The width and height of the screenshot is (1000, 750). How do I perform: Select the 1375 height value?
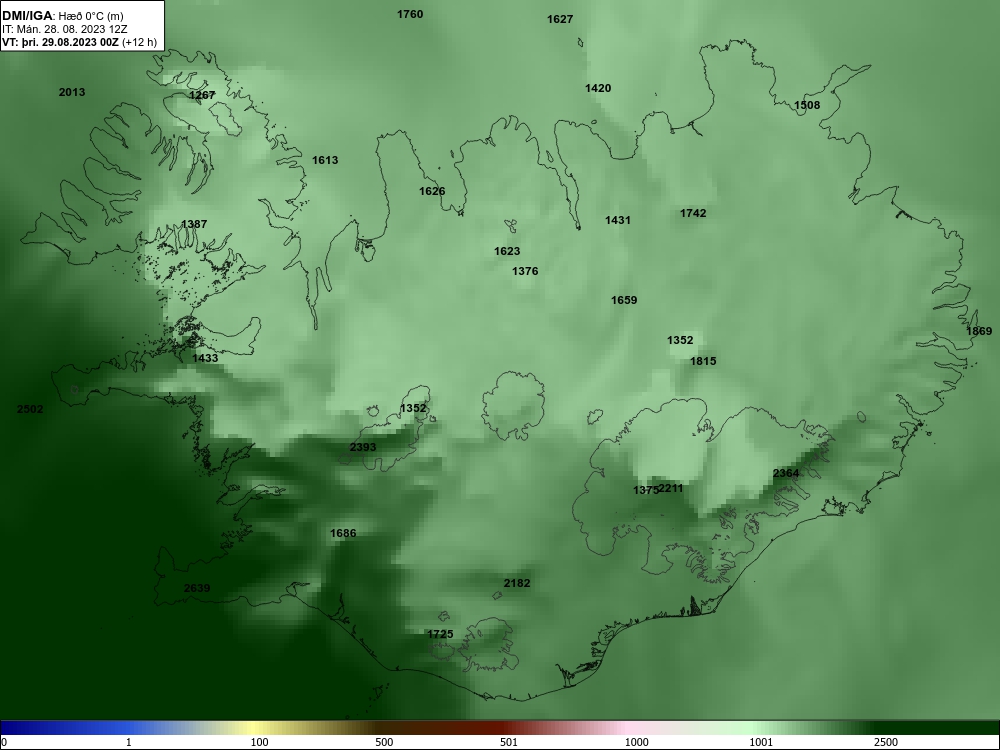pos(645,490)
